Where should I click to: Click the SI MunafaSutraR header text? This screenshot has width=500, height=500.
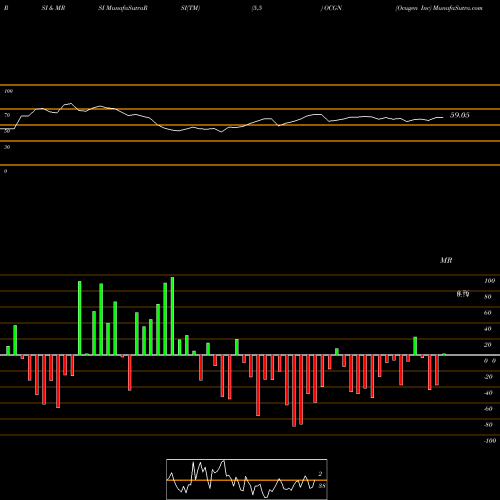coord(123,8)
